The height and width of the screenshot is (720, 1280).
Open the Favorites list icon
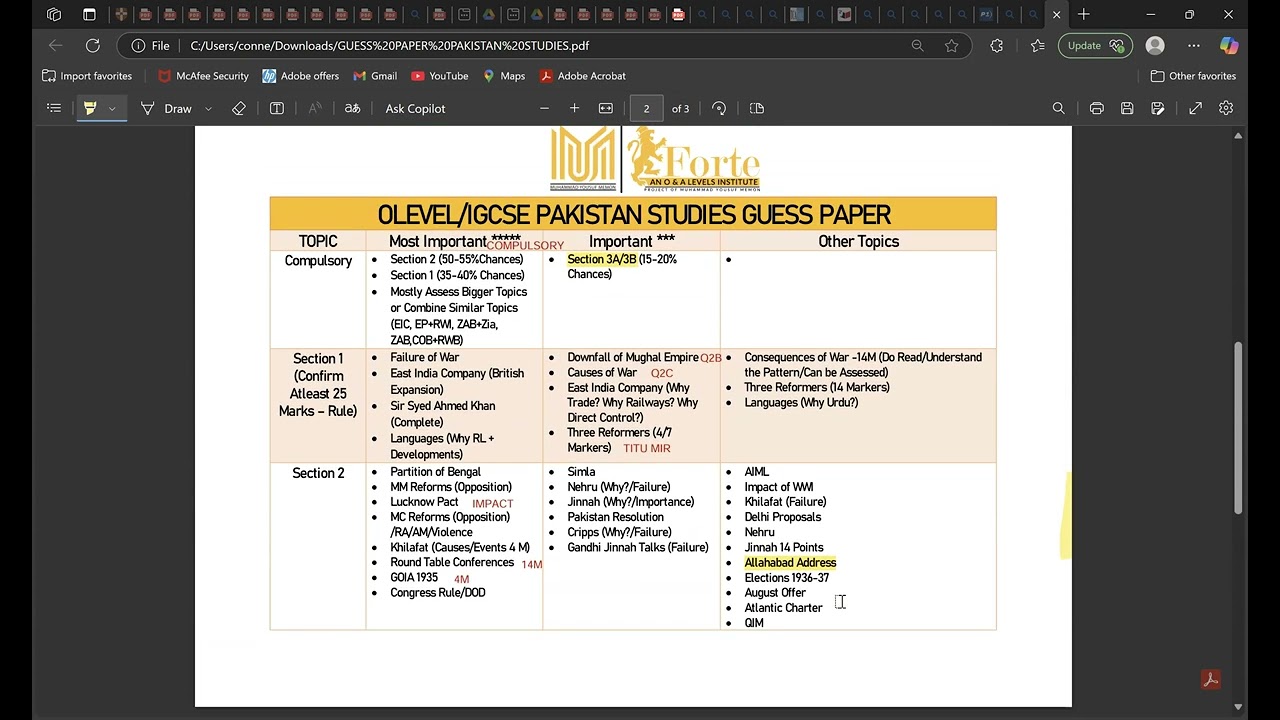tap(1038, 45)
